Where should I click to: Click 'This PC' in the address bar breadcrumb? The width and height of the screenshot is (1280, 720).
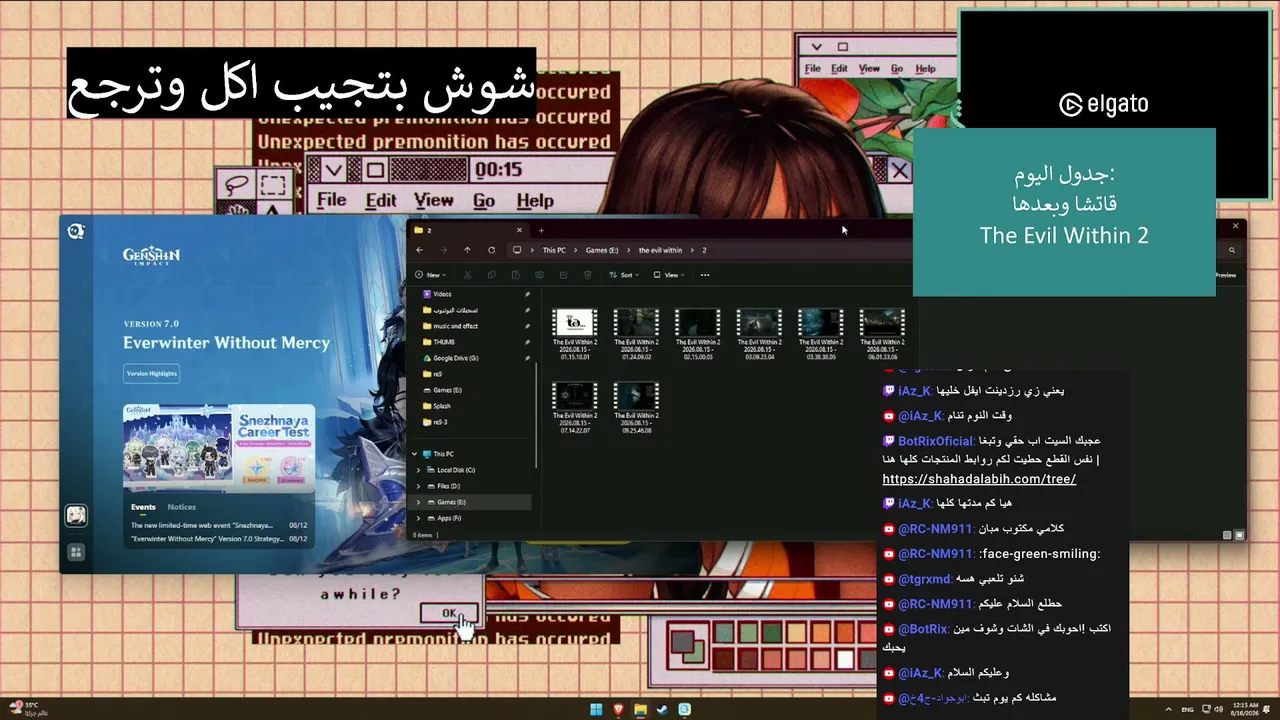[554, 250]
